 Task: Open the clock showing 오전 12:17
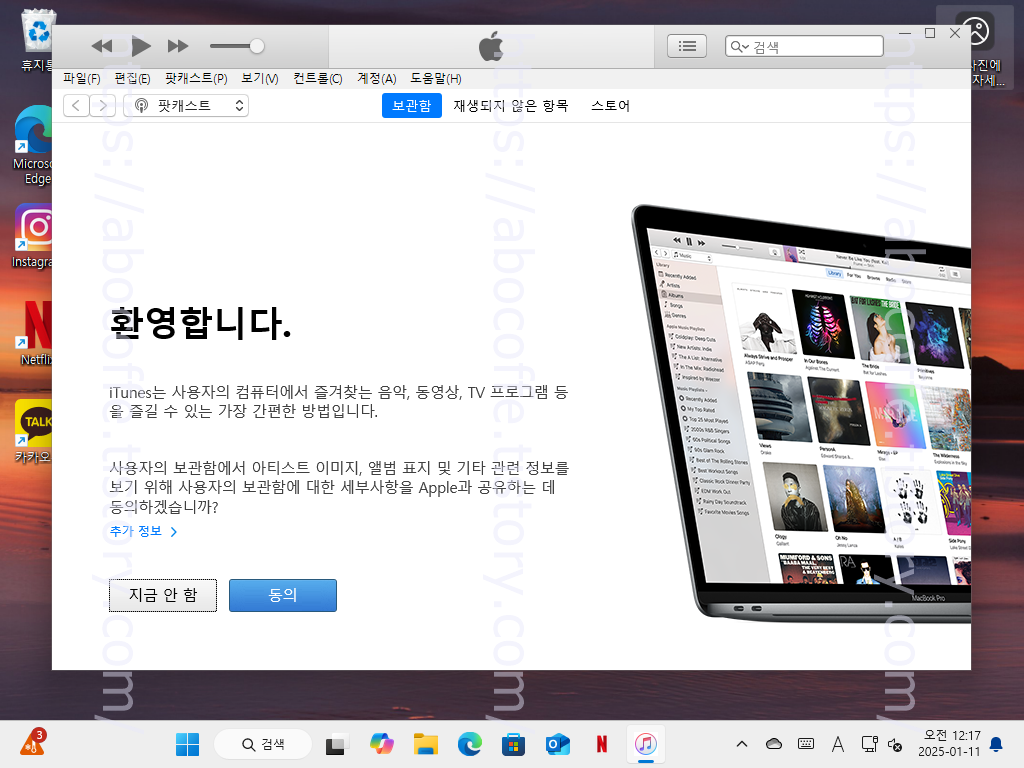click(949, 744)
